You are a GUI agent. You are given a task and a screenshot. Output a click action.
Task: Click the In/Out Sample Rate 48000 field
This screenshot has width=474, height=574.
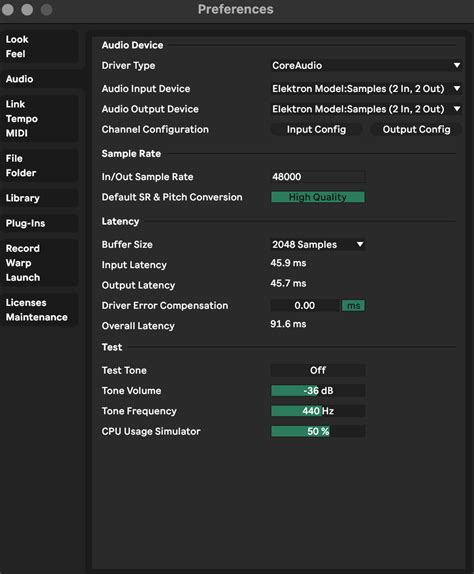click(318, 177)
